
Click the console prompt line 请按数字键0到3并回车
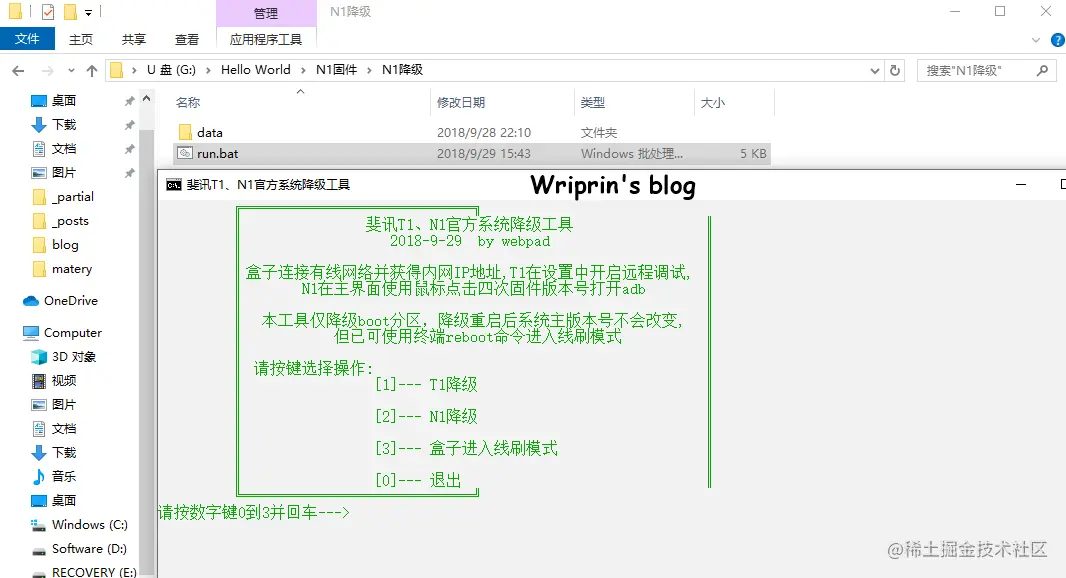tap(254, 512)
